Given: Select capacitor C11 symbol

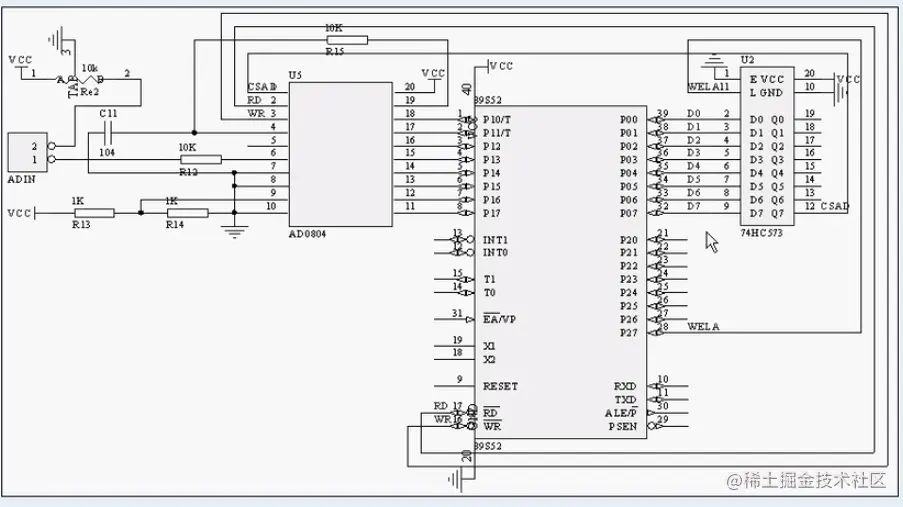Looking at the screenshot, I should click(108, 133).
